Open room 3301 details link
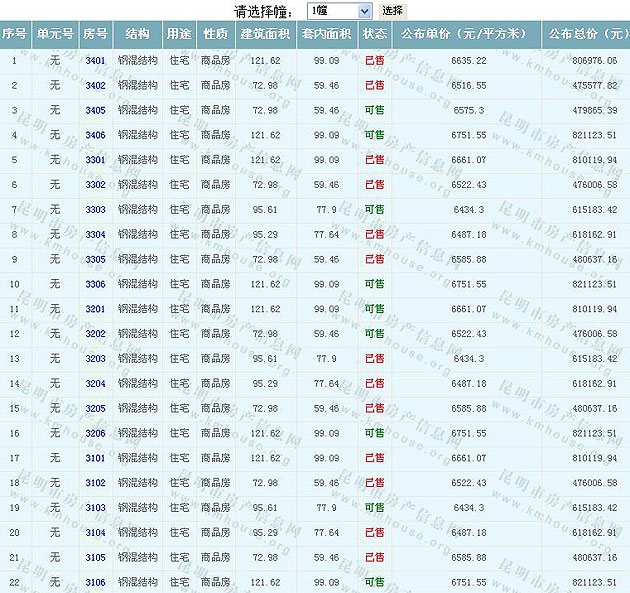 pyautogui.click(x=96, y=160)
